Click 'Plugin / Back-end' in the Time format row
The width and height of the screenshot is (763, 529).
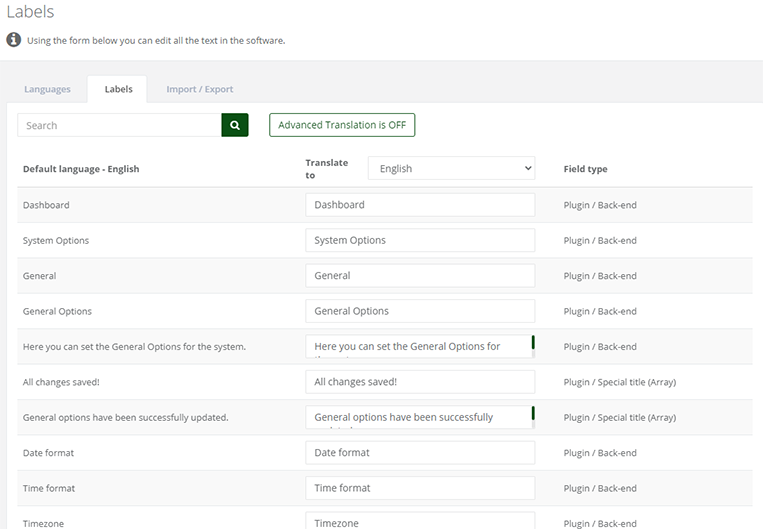pos(600,488)
